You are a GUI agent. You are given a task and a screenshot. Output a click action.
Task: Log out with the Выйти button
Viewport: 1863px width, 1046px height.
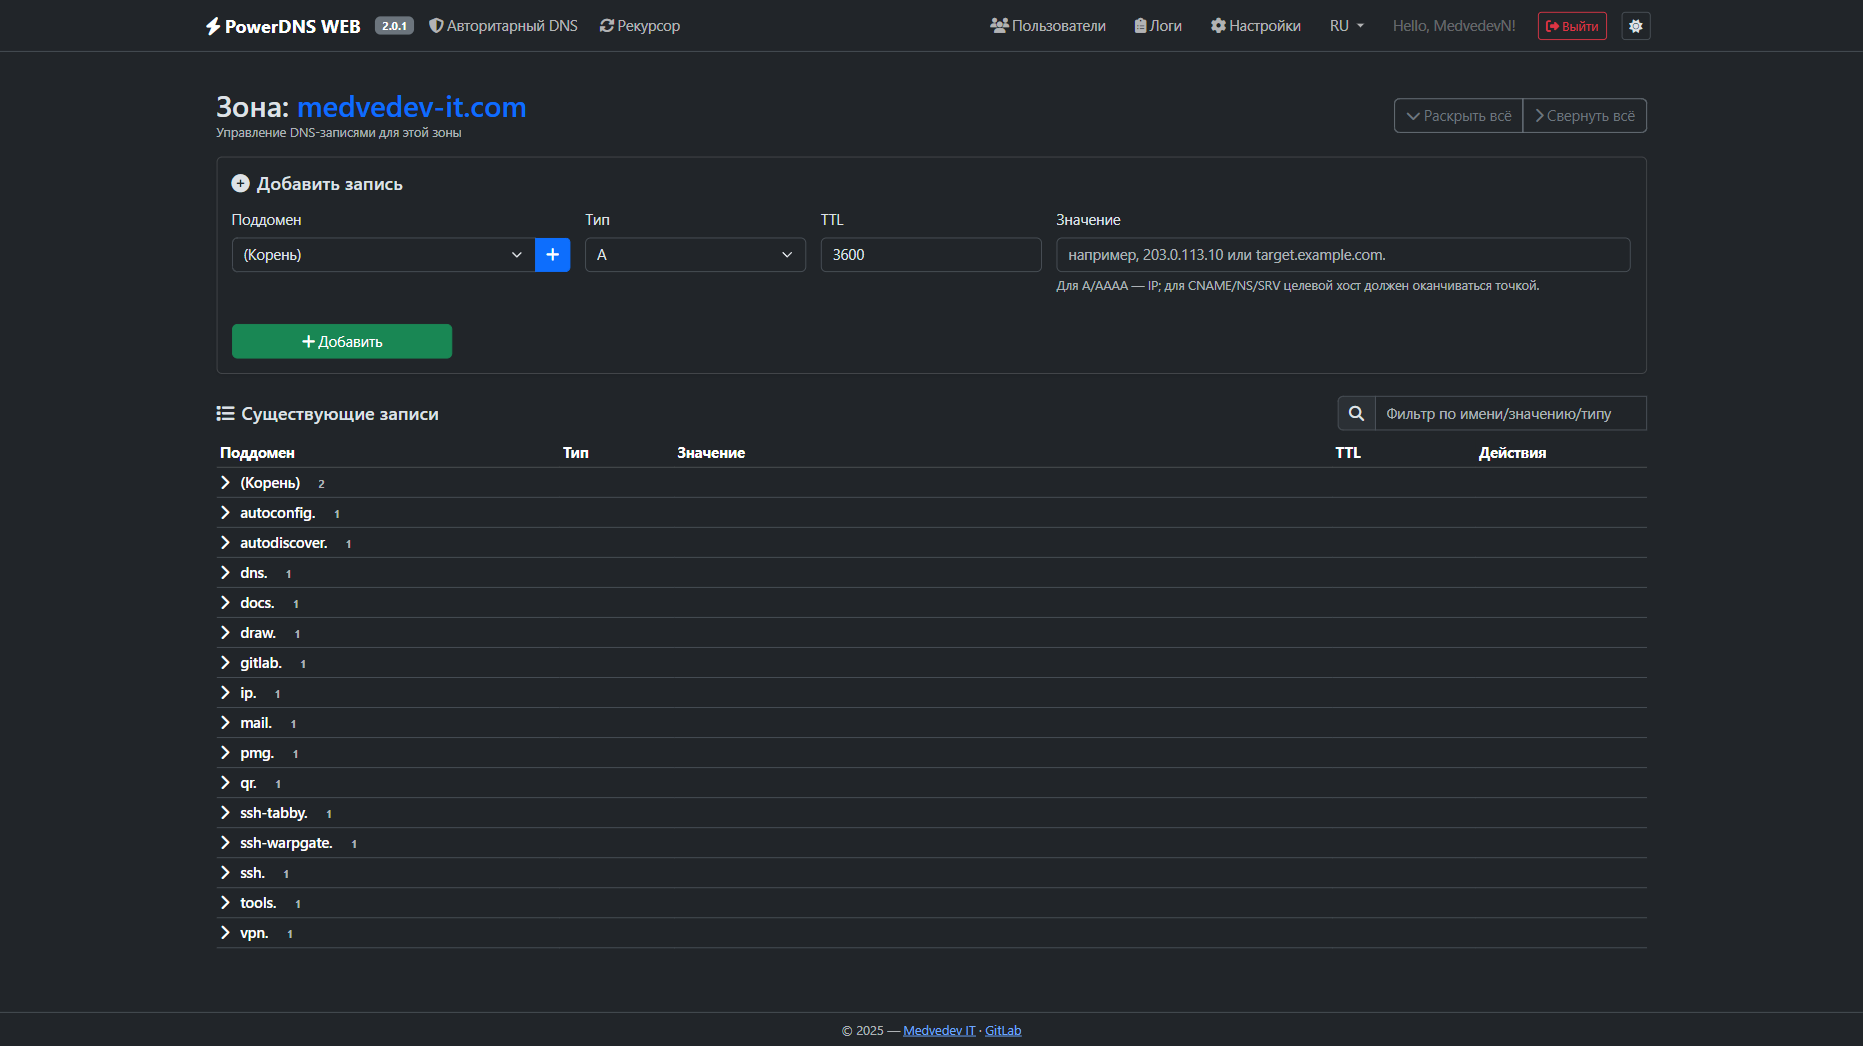pyautogui.click(x=1571, y=26)
